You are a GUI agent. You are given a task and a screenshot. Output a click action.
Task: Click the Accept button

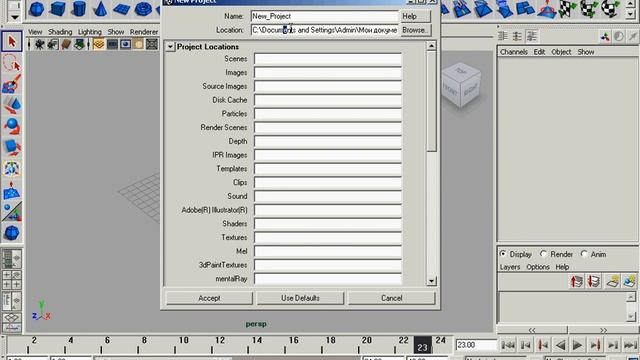(x=209, y=298)
